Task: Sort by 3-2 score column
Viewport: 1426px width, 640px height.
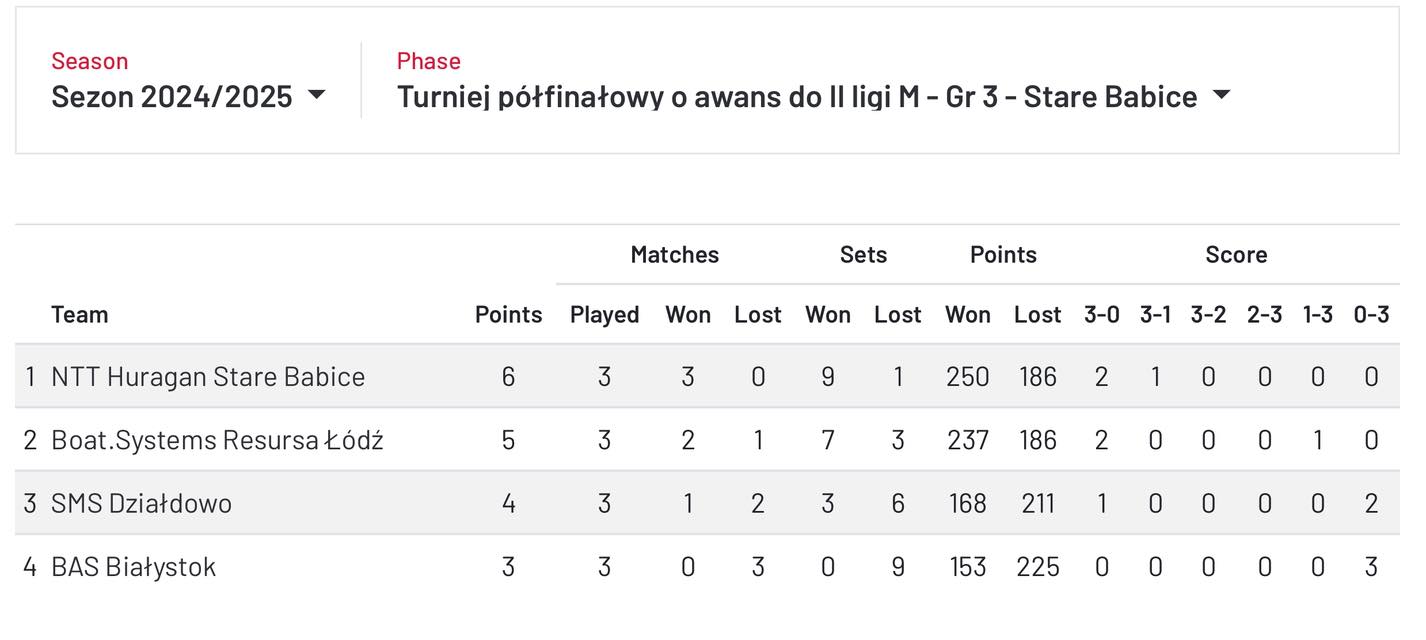Action: coord(1208,315)
